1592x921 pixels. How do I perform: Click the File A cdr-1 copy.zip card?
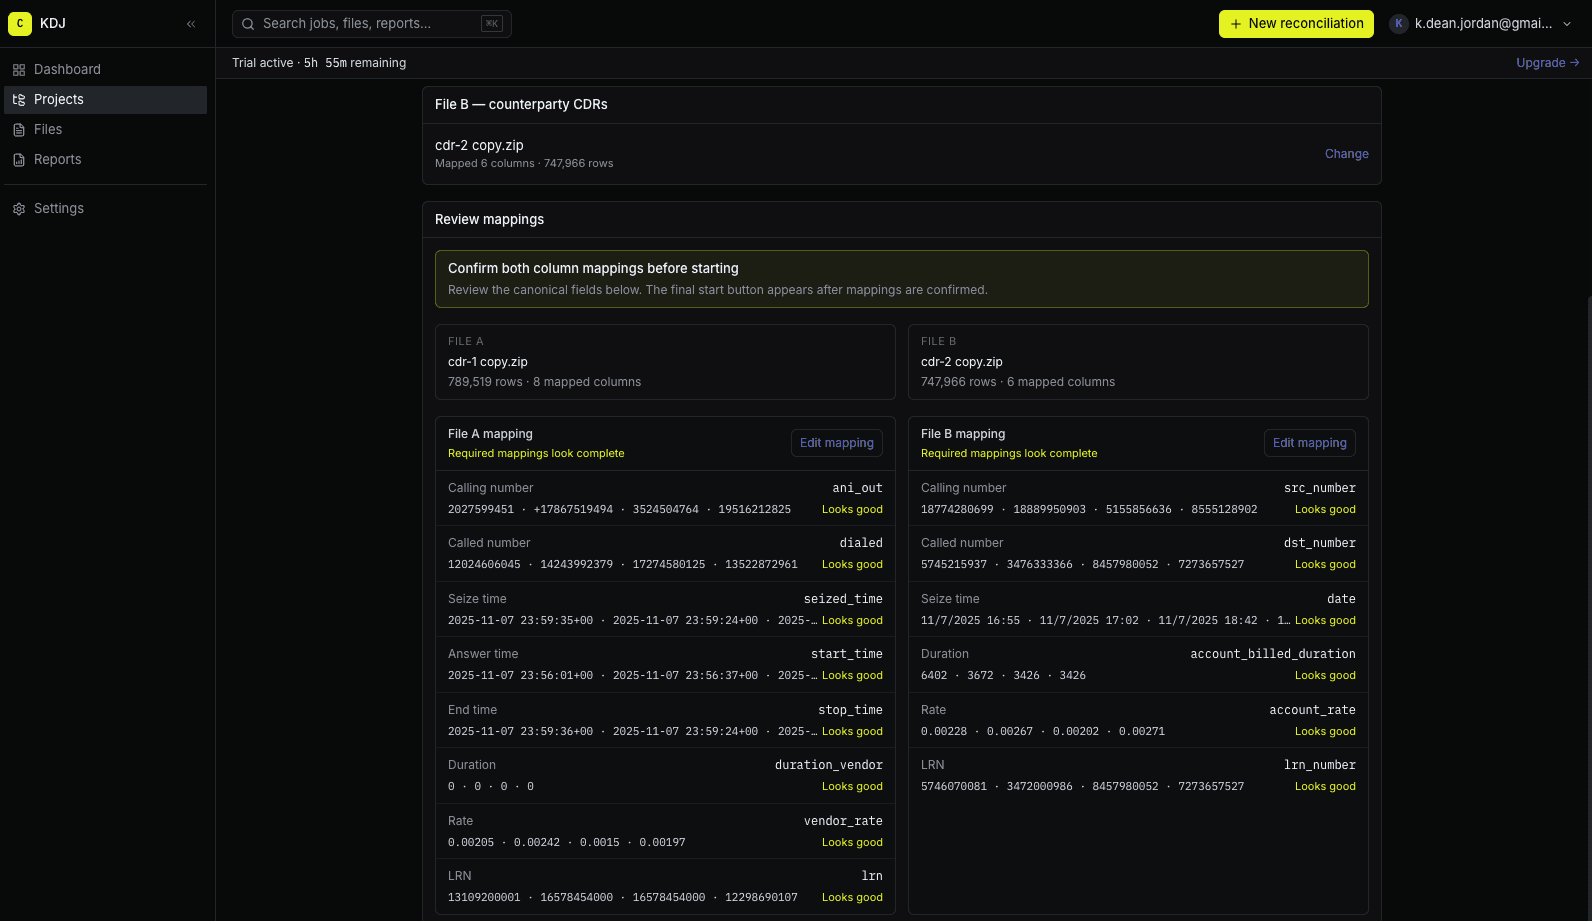click(x=665, y=362)
